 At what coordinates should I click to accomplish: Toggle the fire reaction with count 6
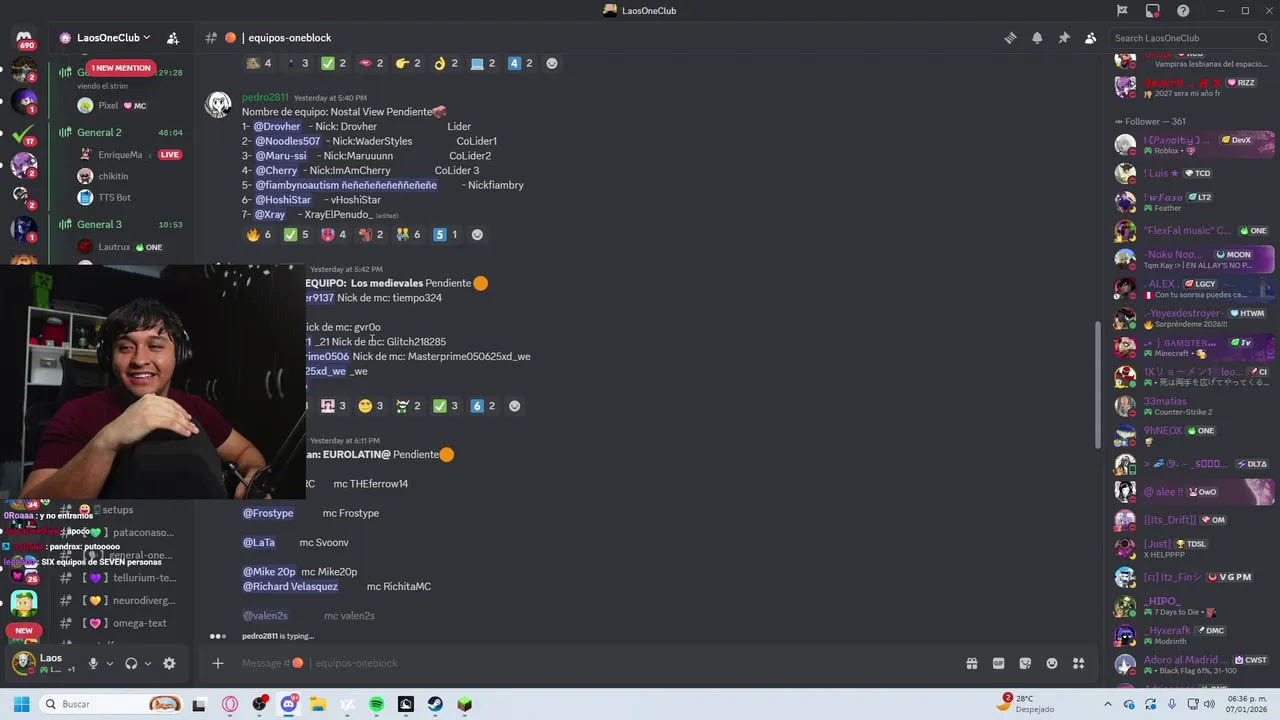click(x=259, y=235)
